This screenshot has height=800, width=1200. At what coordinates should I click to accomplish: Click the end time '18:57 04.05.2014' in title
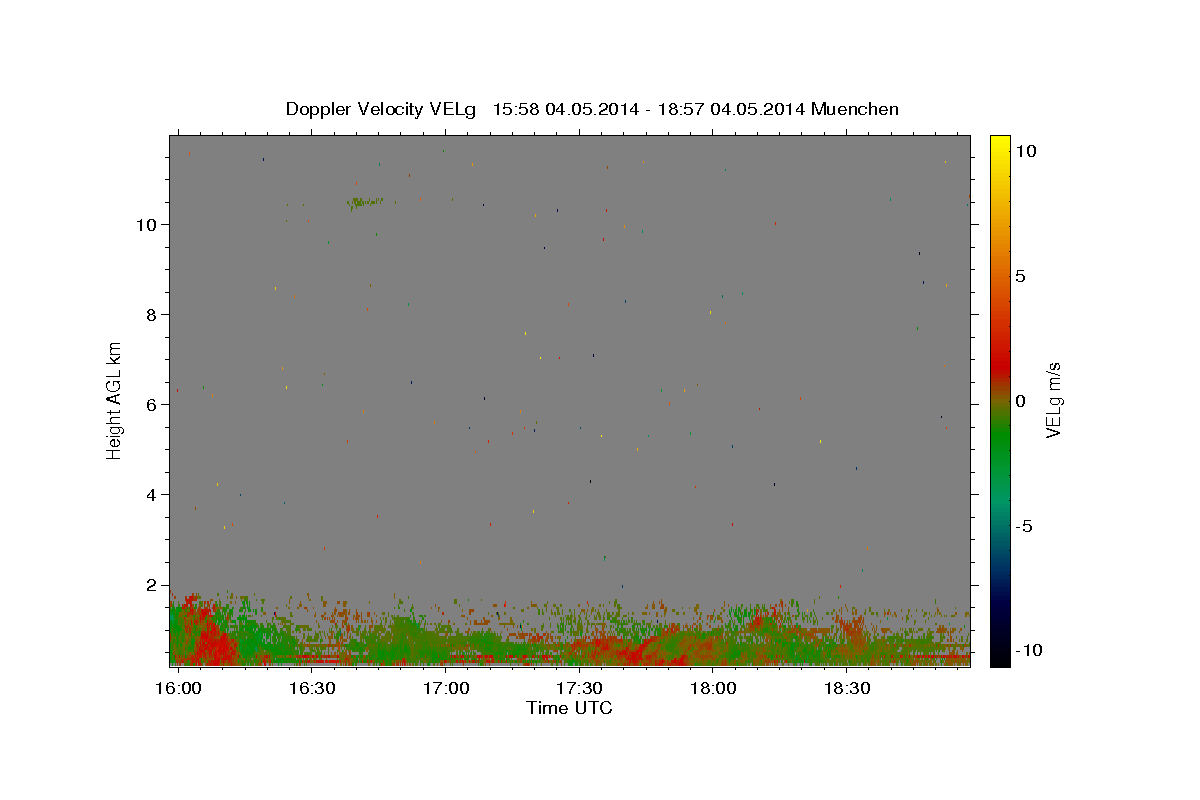[729, 109]
